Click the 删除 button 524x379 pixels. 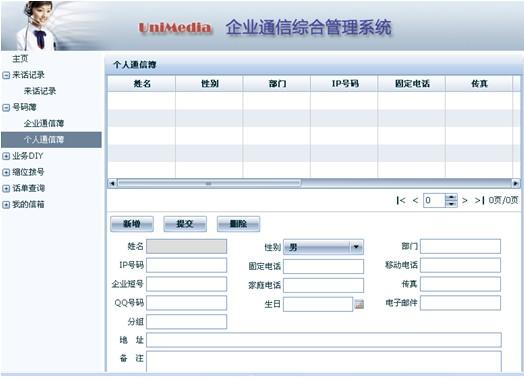tap(238, 224)
